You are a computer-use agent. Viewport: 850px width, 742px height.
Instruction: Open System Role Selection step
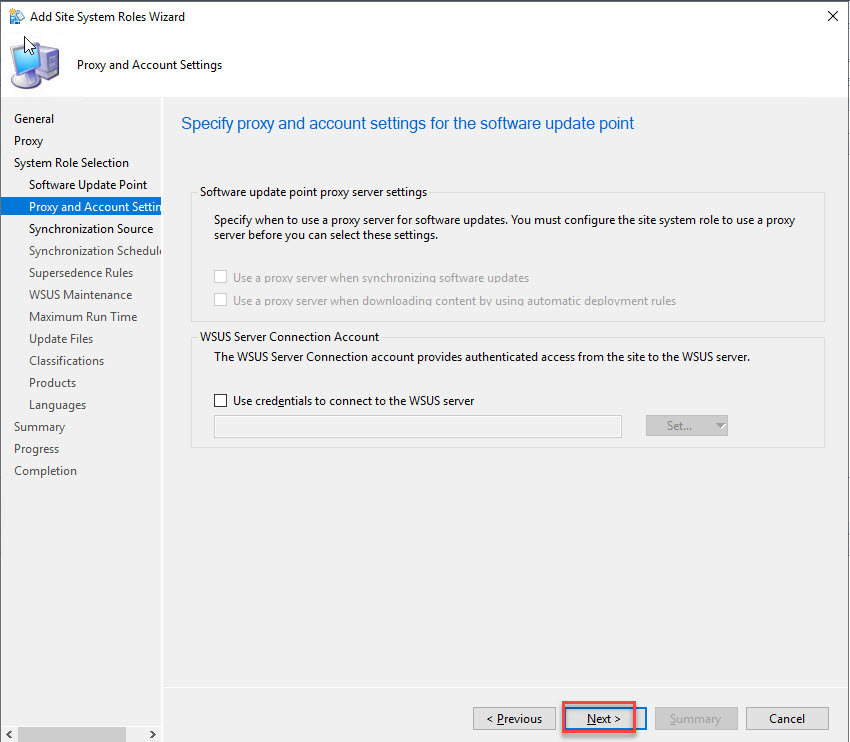coord(71,163)
